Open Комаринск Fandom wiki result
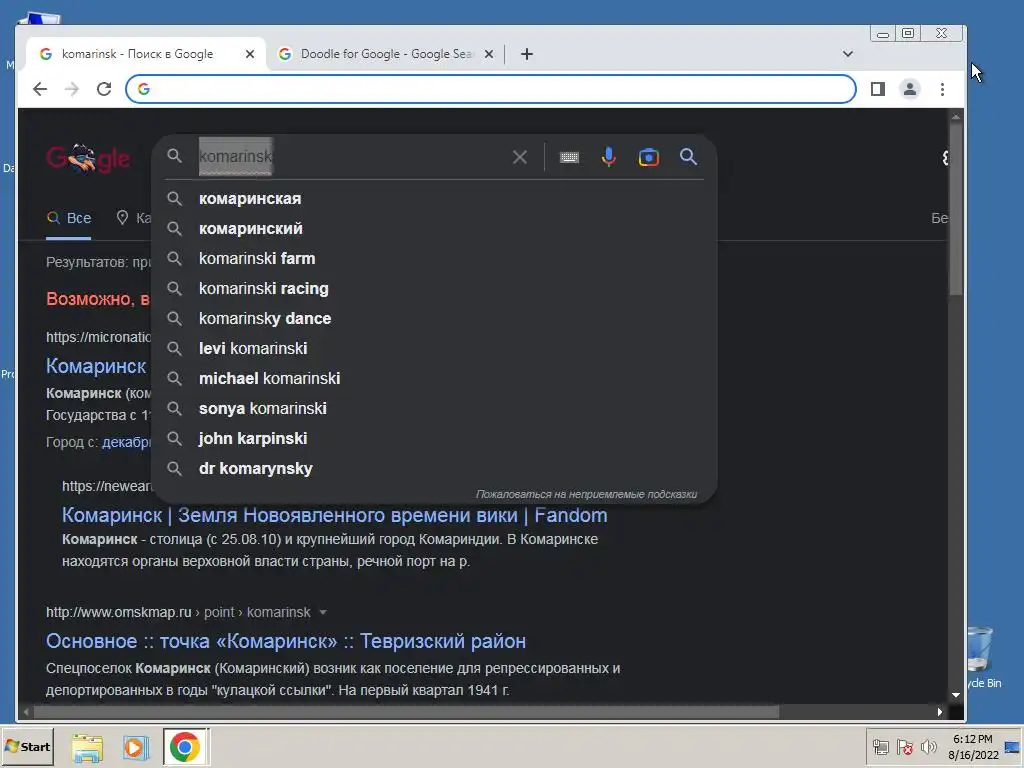This screenshot has height=768, width=1024. coord(334,515)
